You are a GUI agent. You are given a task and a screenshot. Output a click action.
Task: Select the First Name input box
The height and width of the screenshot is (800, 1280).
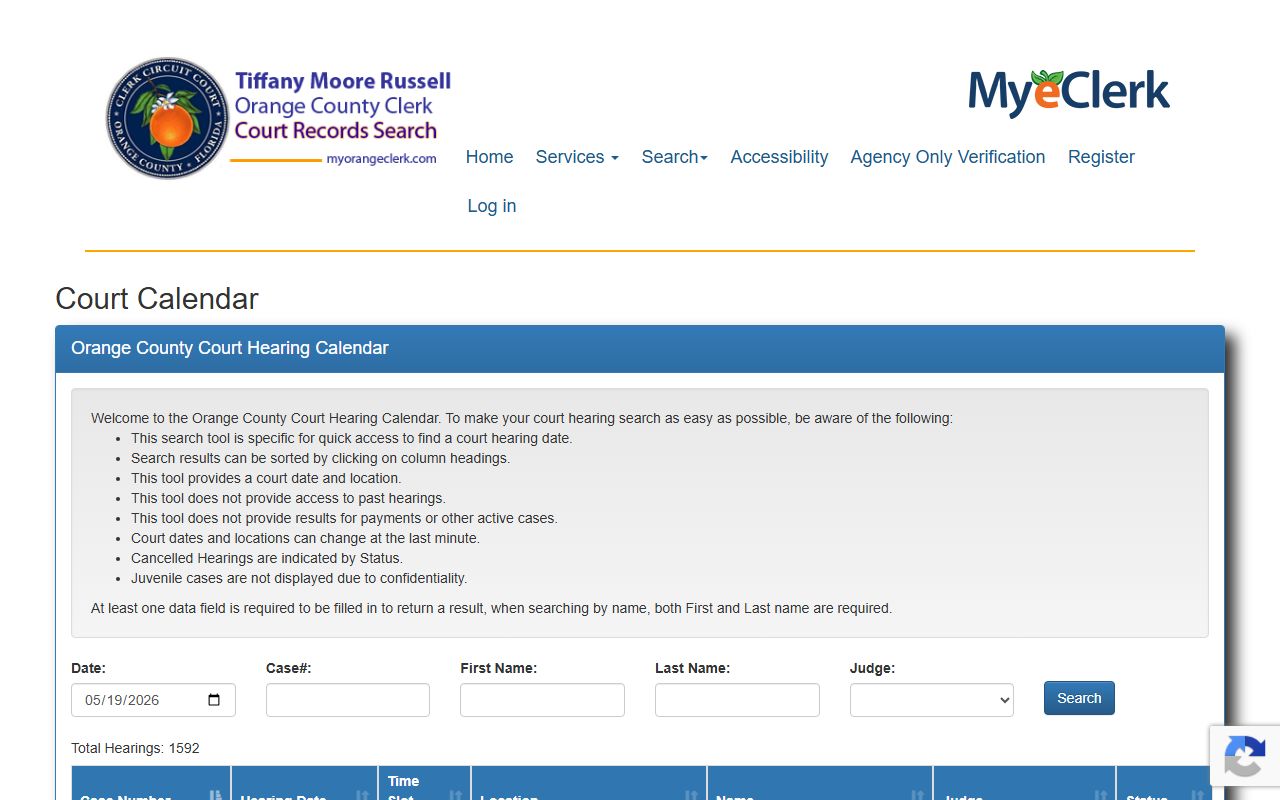(542, 700)
